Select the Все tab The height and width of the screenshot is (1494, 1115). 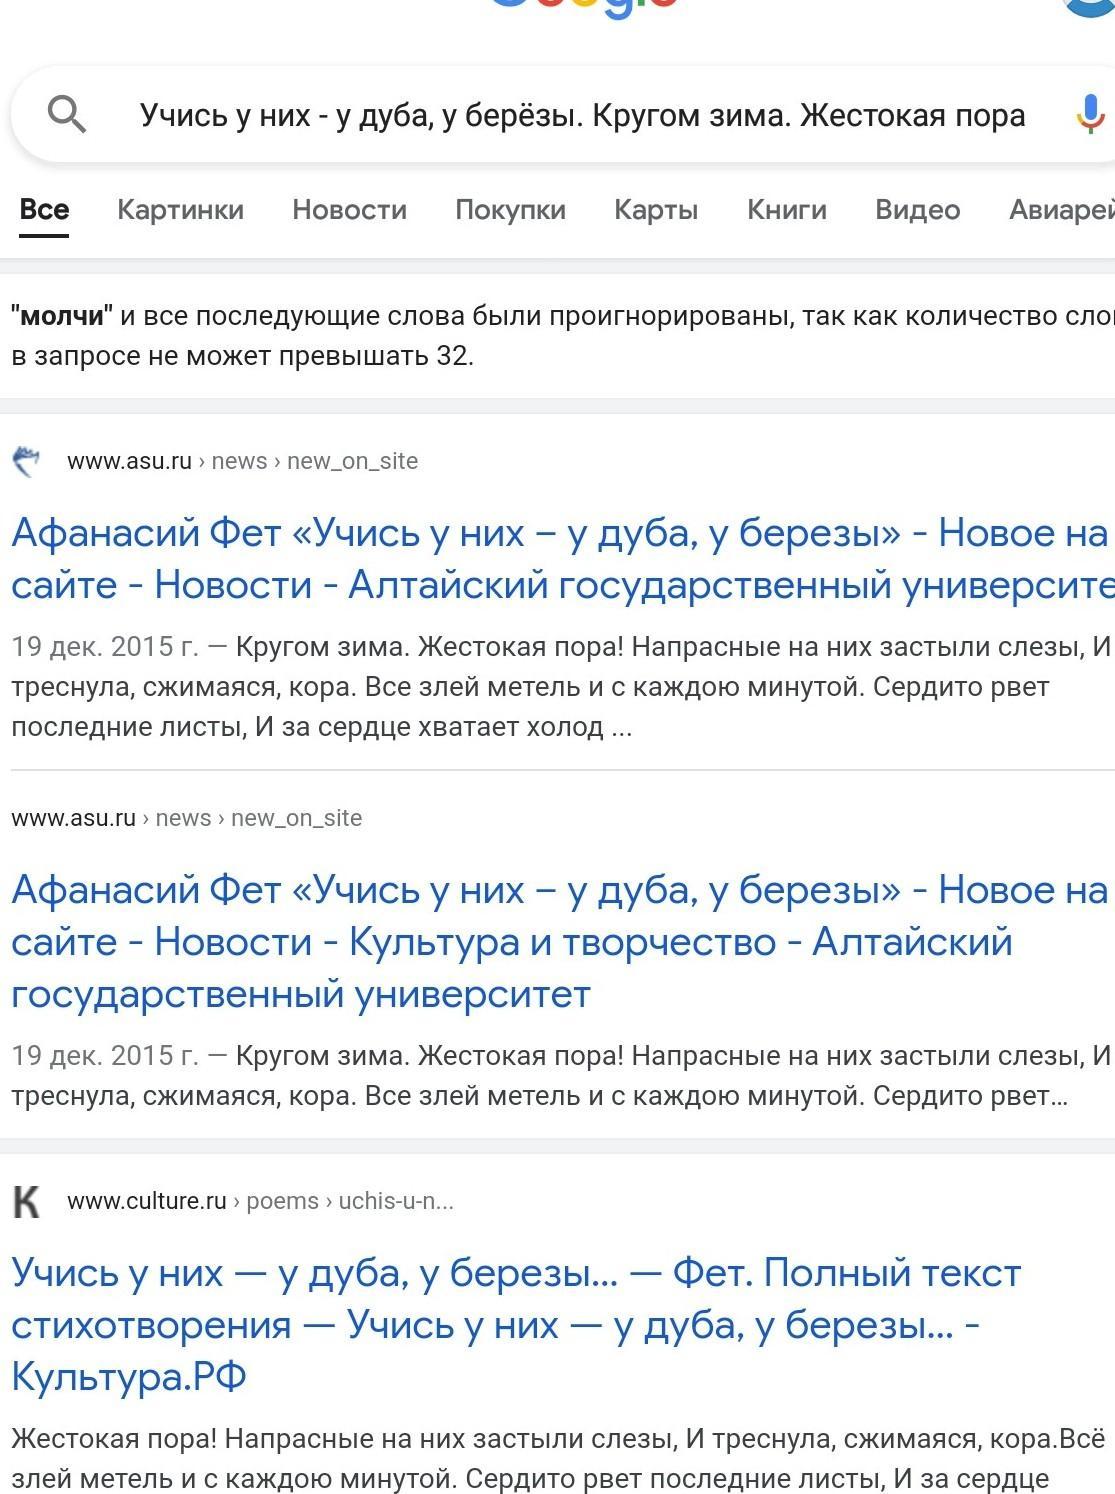tap(44, 210)
